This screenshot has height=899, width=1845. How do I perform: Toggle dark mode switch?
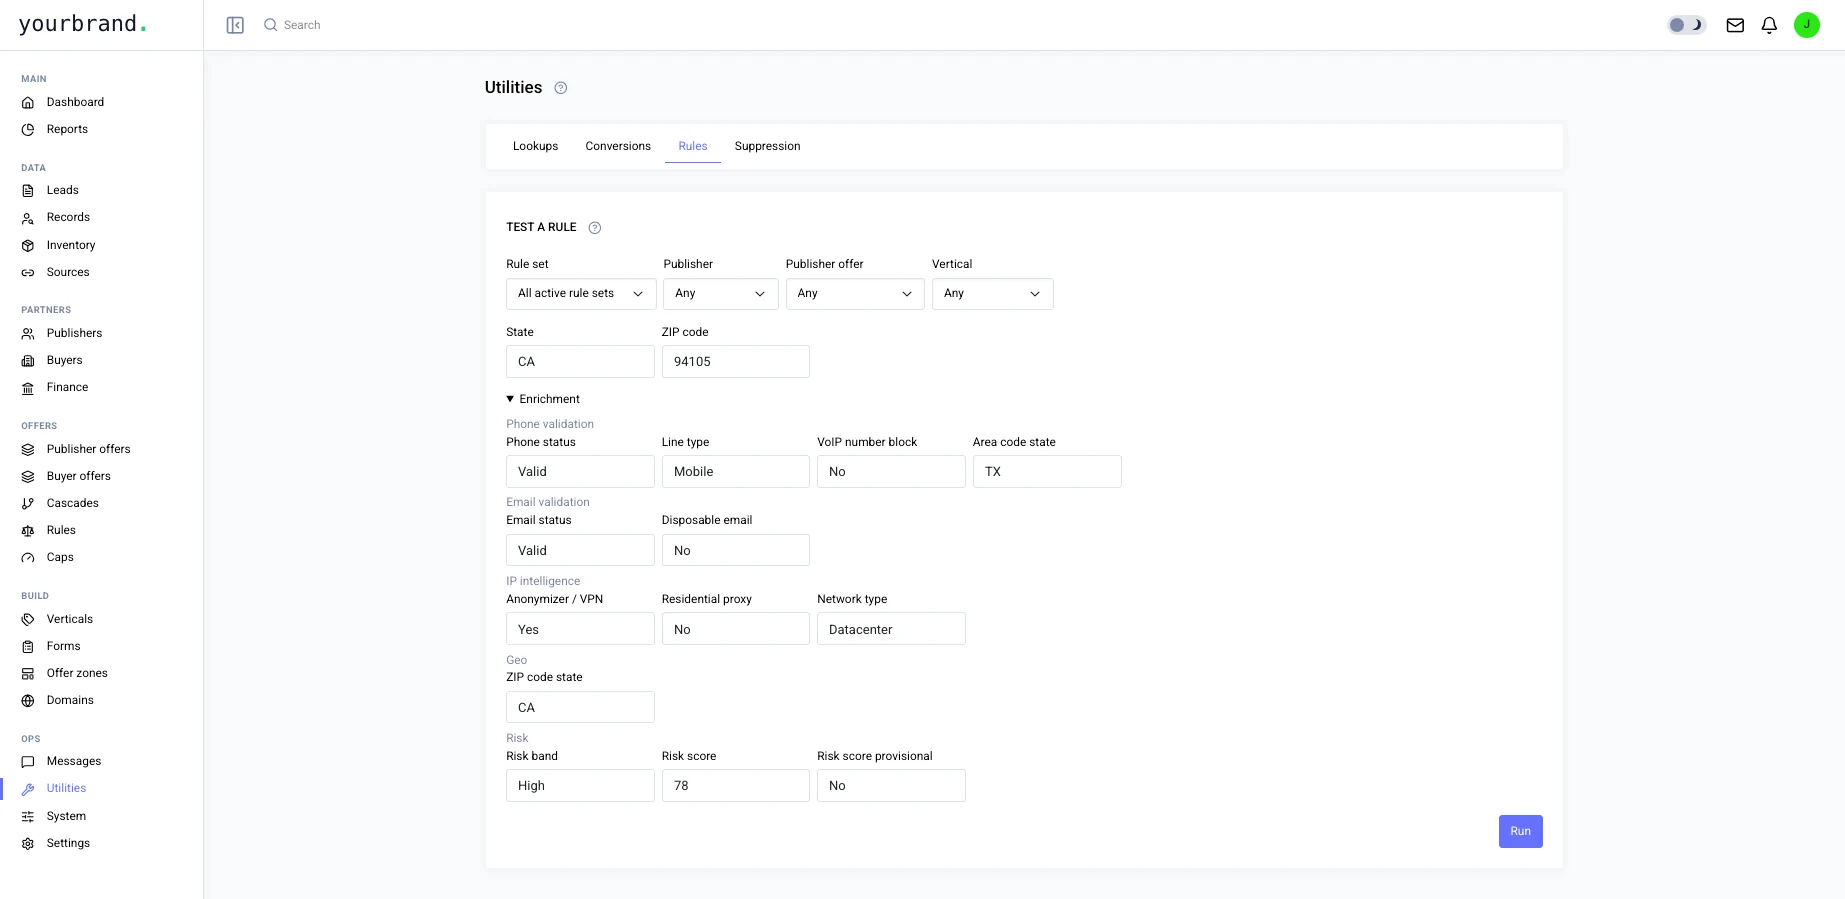[1686, 25]
